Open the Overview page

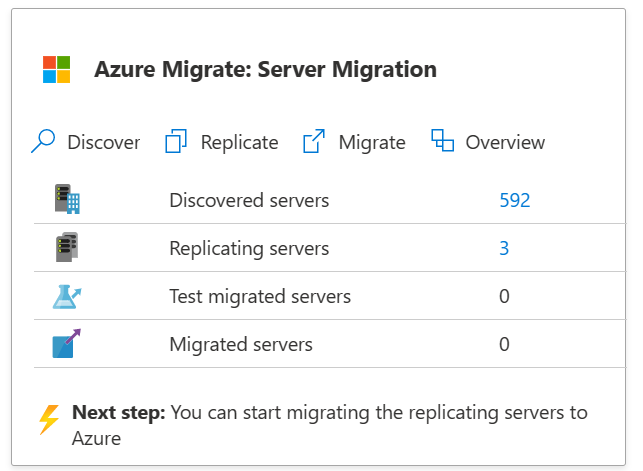click(505, 142)
